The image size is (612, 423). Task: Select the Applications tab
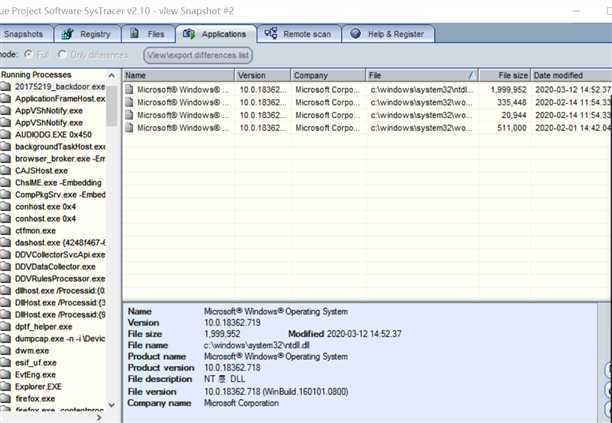point(216,34)
